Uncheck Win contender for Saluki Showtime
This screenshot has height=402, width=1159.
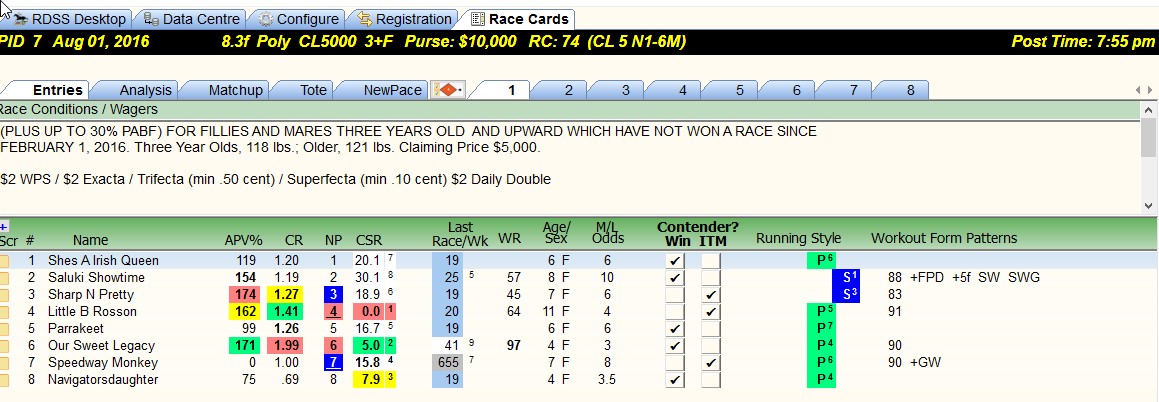click(674, 278)
